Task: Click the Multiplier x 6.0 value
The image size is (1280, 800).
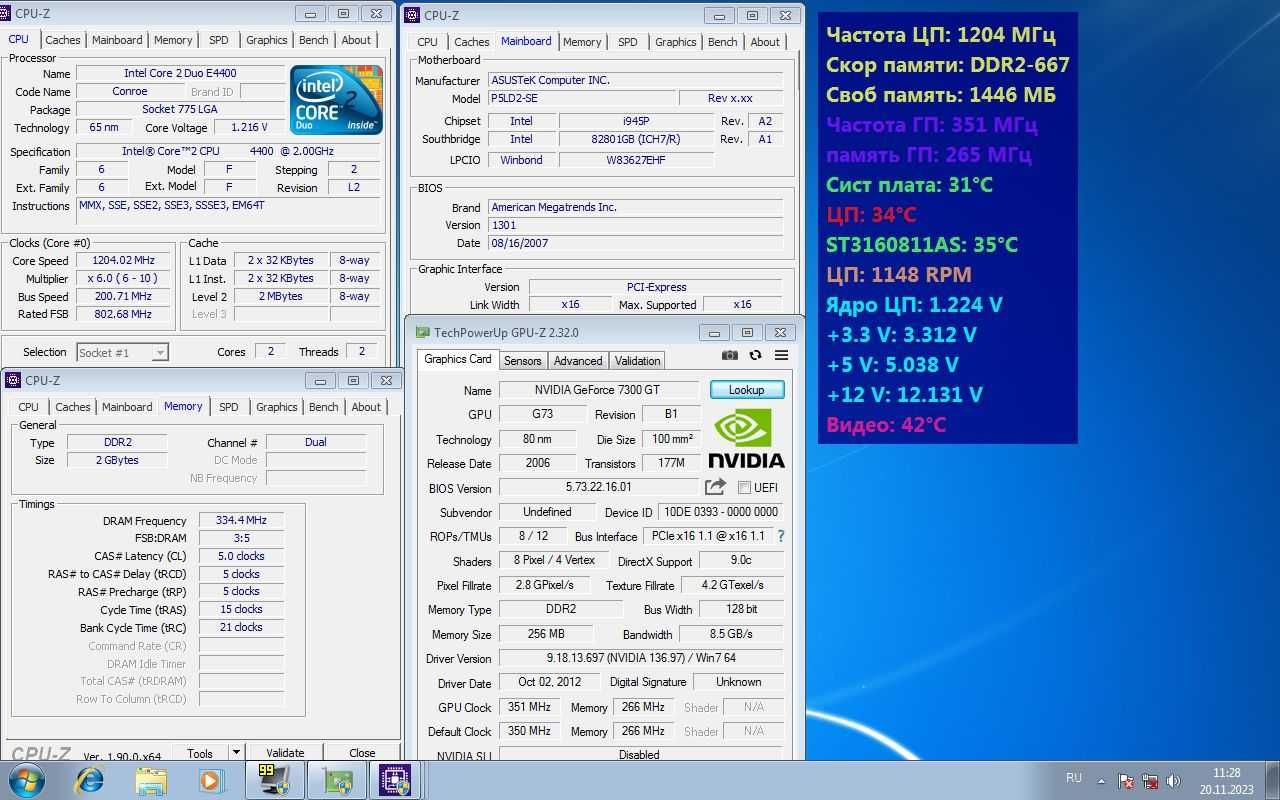Action: click(124, 279)
